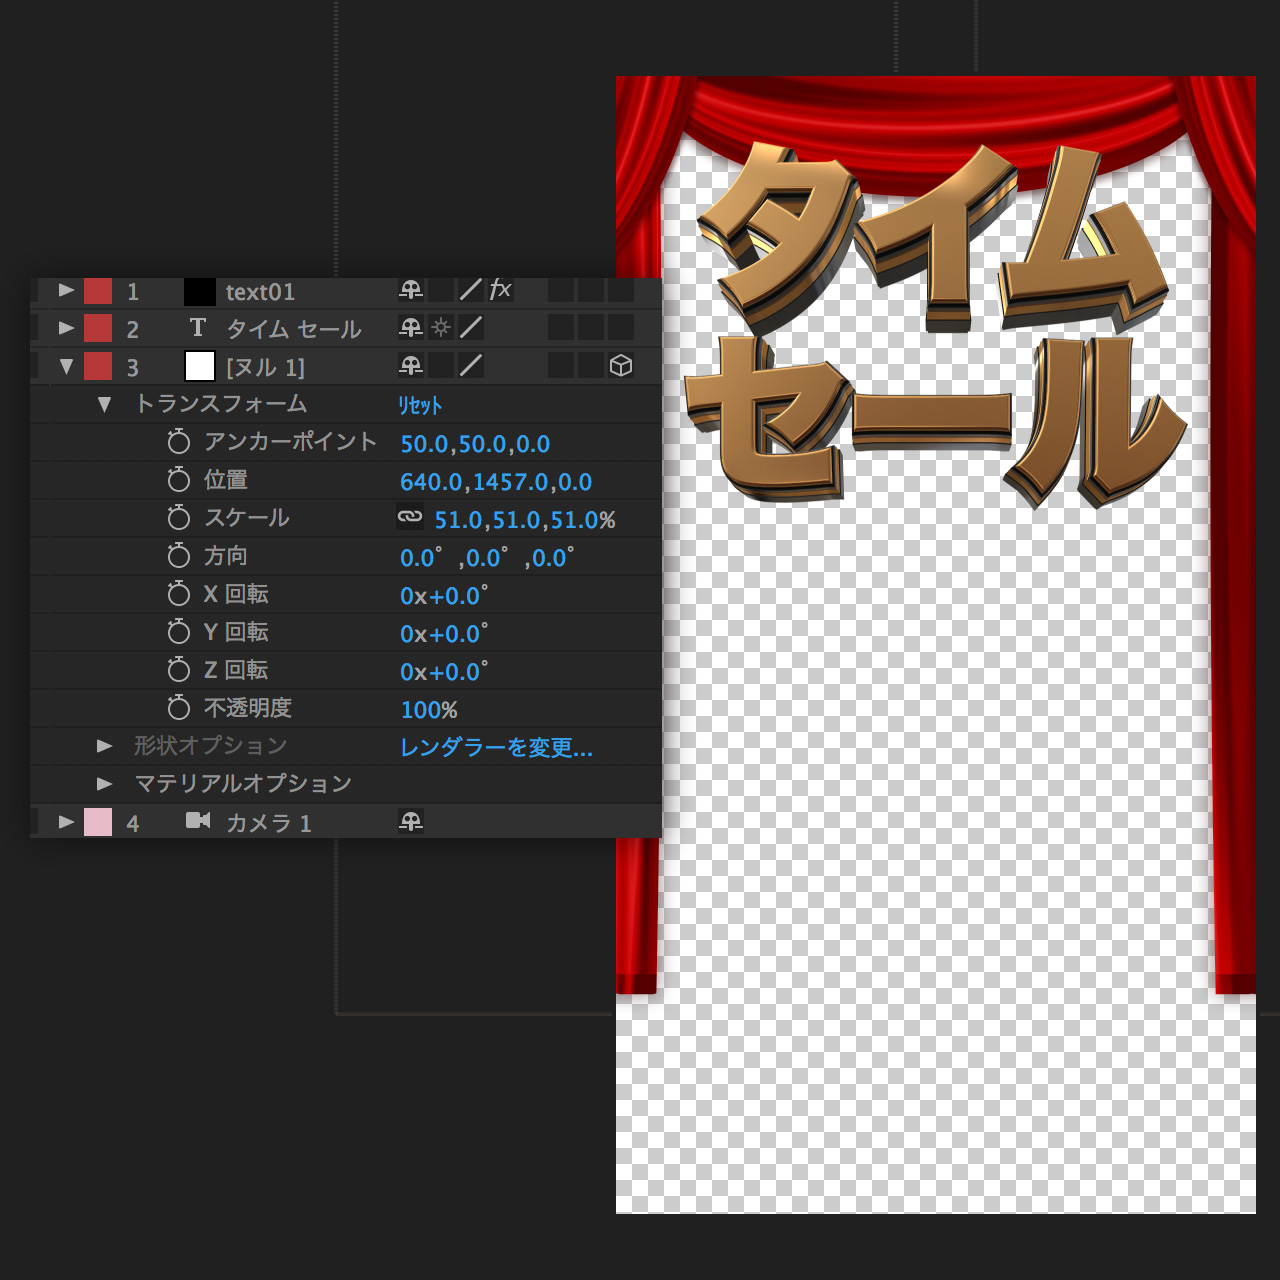Select the タイム セール text layer
Screen dimensions: 1280x1280
pos(293,329)
